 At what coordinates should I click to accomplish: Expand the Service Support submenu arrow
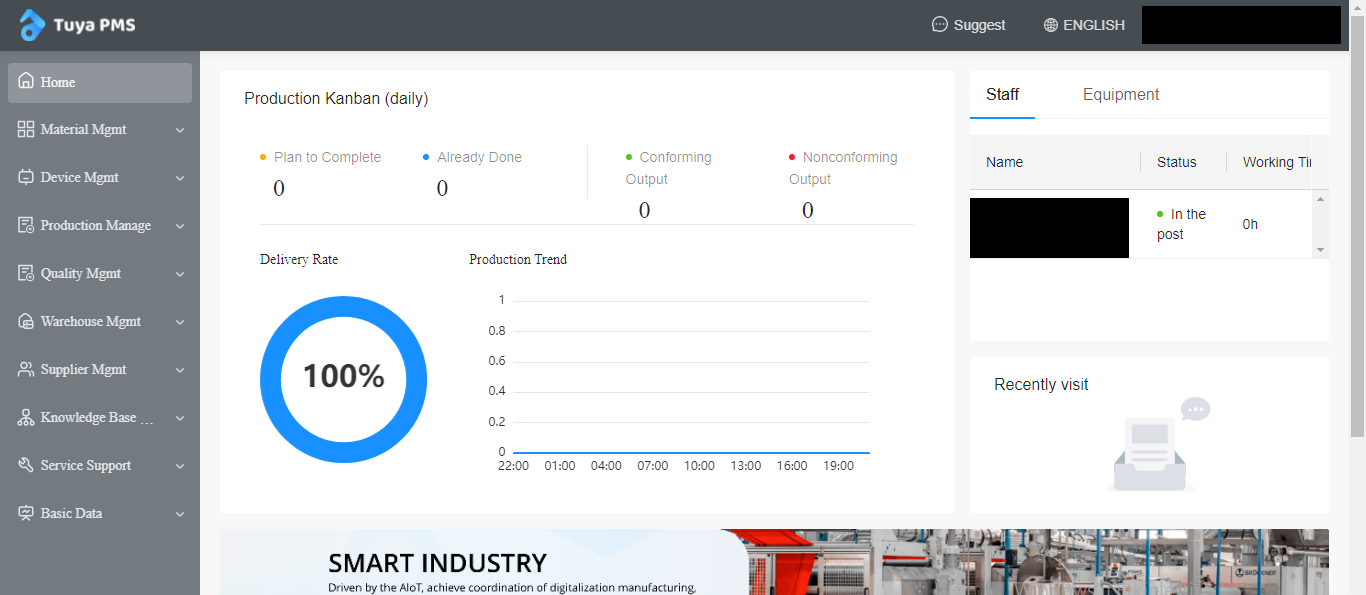coord(180,466)
